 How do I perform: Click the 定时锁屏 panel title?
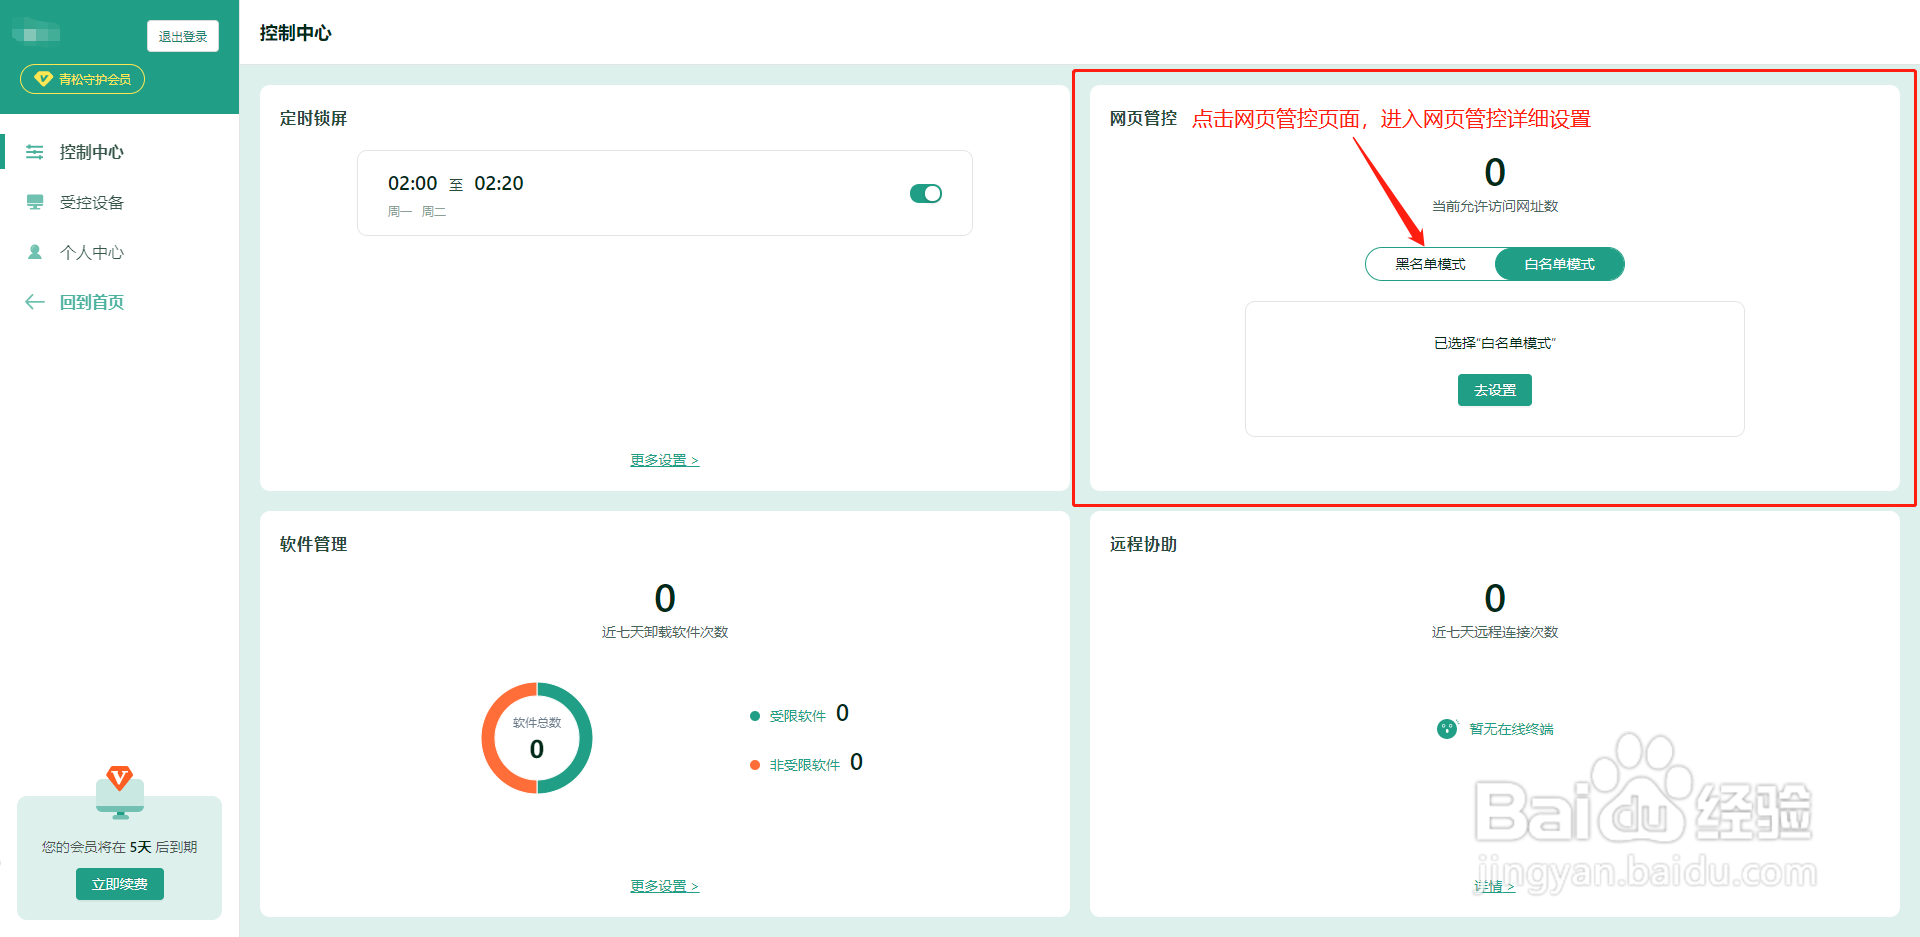[314, 118]
